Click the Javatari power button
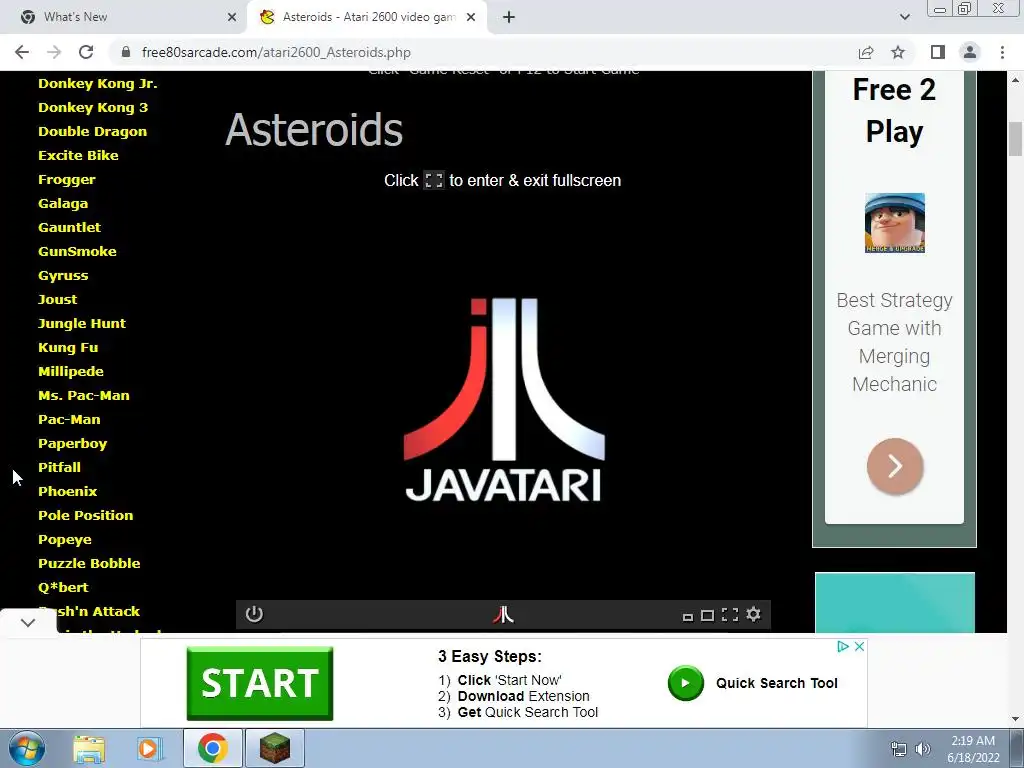Viewport: 1024px width, 768px height. coord(254,615)
